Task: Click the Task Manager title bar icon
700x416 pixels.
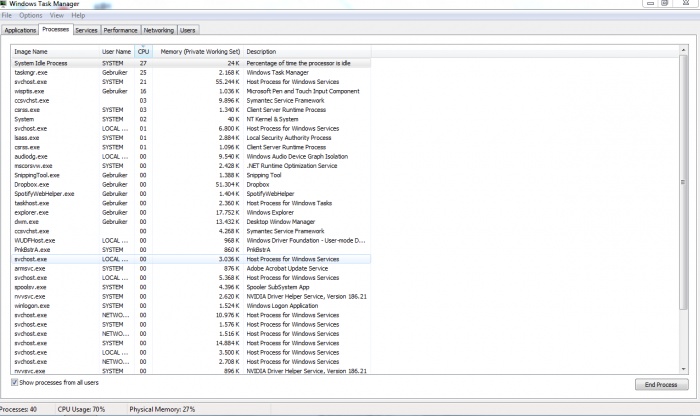Action: click(x=5, y=5)
